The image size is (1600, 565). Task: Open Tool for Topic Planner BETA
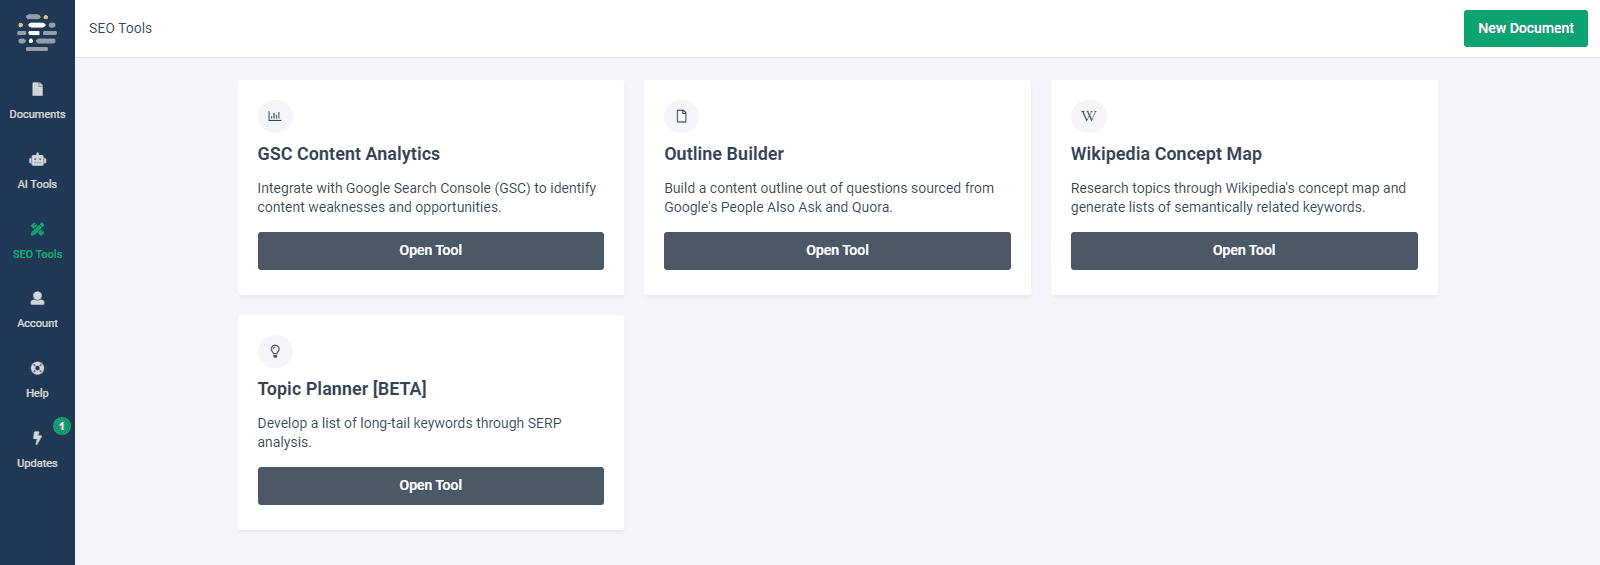(431, 486)
